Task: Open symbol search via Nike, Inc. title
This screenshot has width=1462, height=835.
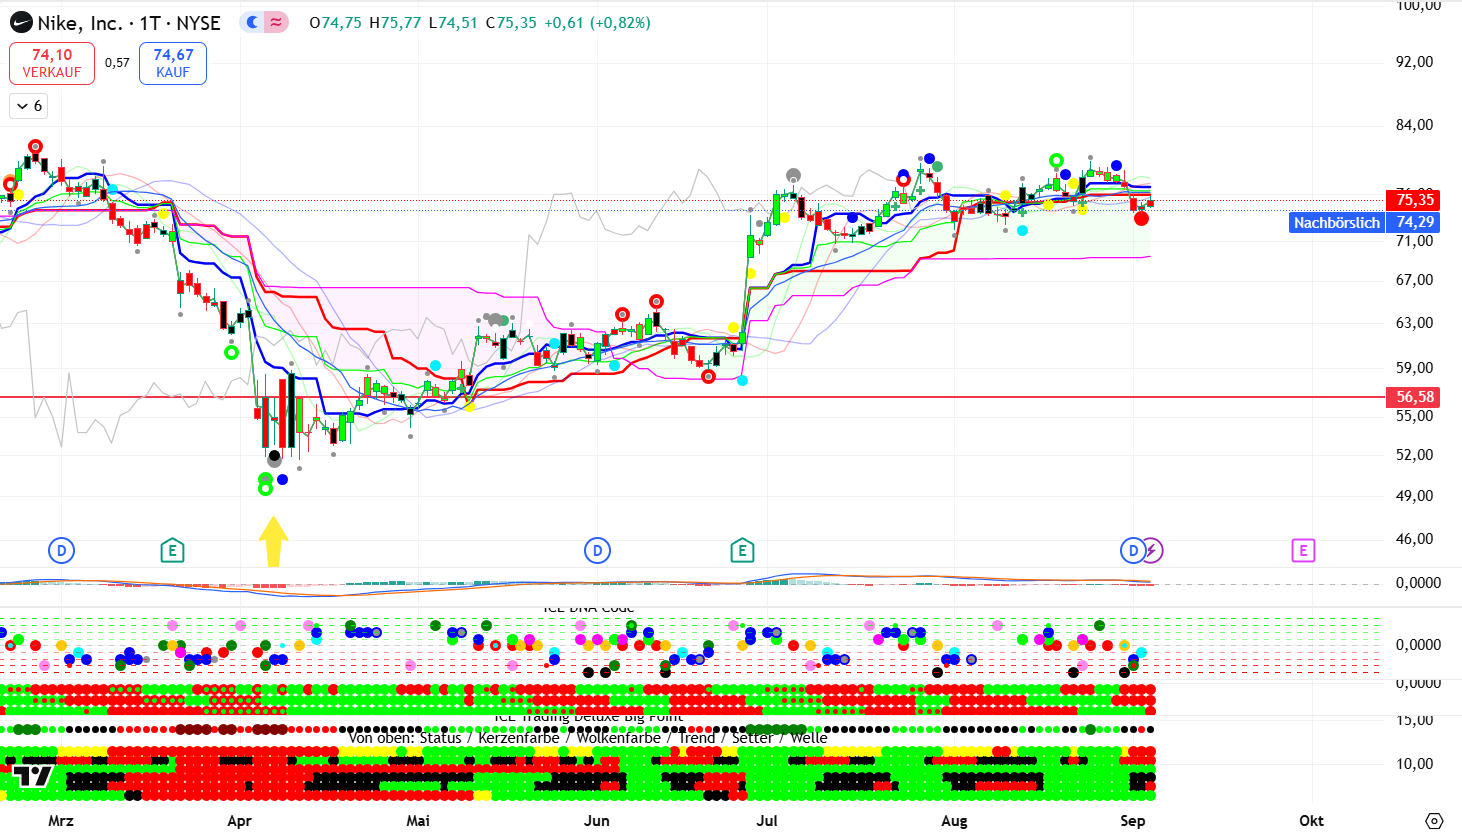Action: point(80,23)
